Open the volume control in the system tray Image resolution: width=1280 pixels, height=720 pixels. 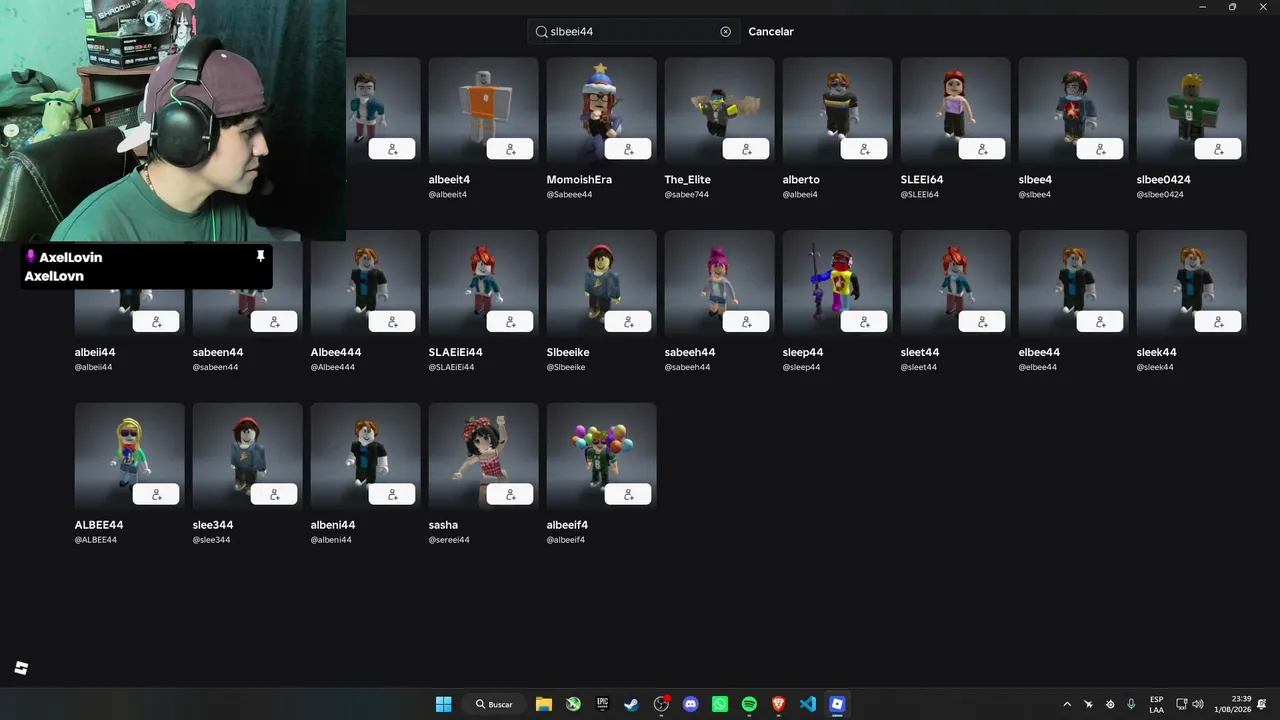click(1198, 704)
